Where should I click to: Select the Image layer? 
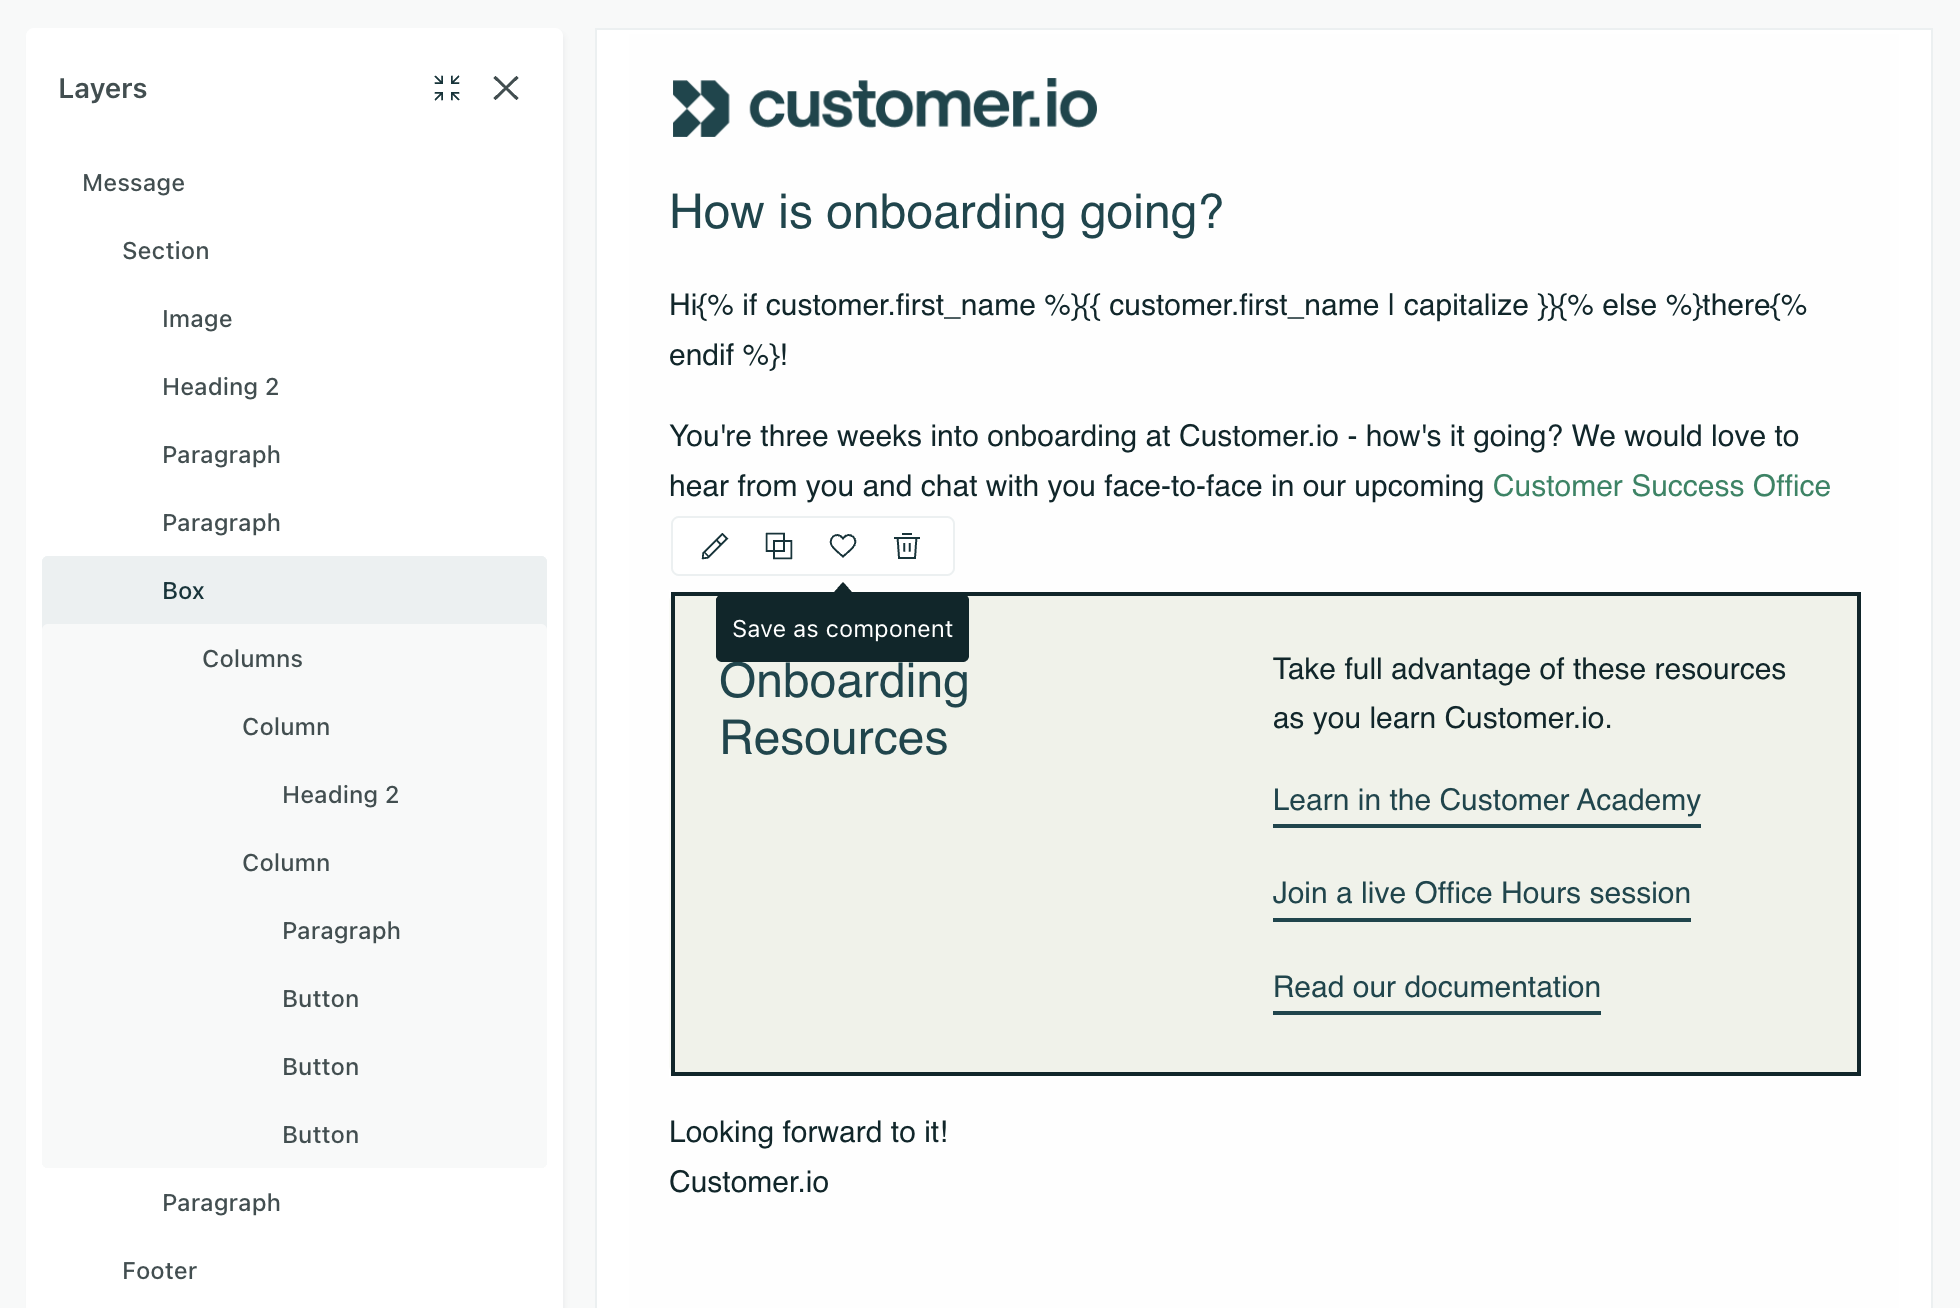[x=197, y=319]
